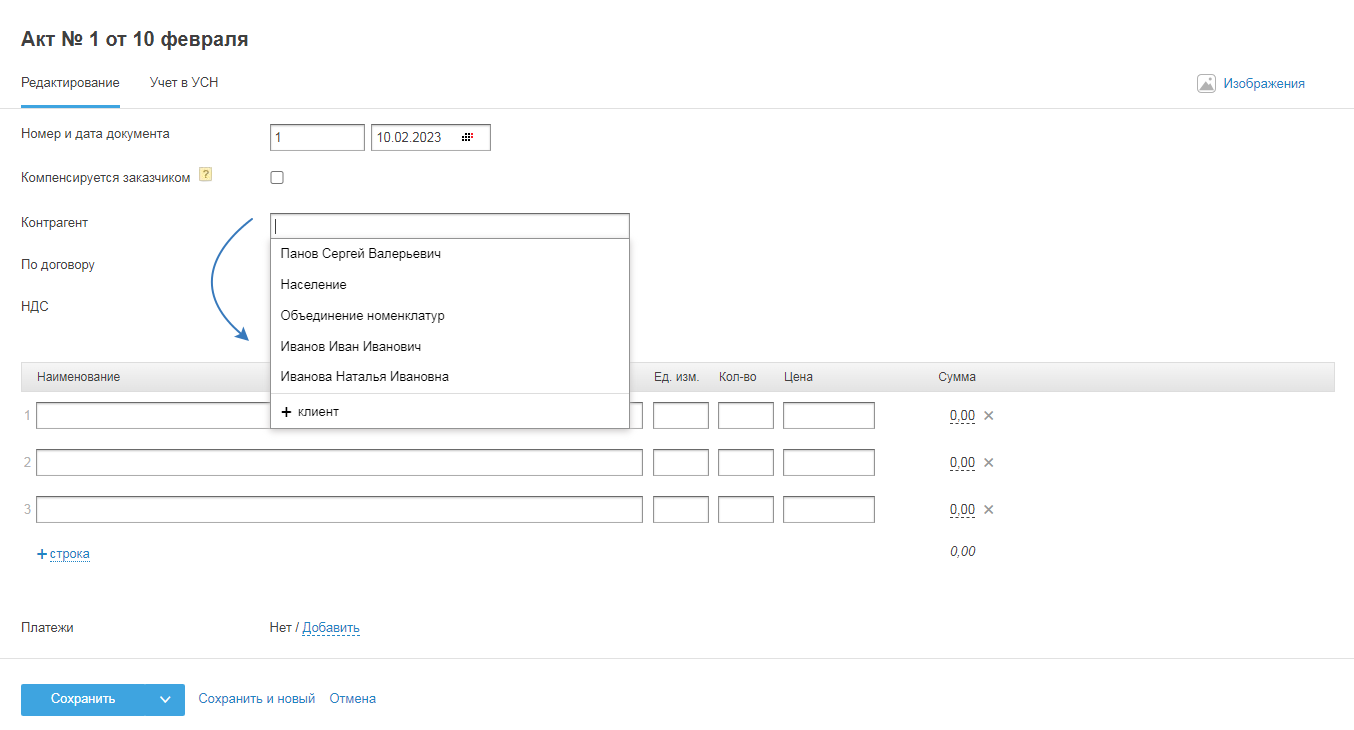Click the Изображения picture icon
Screen dimensions: 1354x730
[x=1206, y=84]
